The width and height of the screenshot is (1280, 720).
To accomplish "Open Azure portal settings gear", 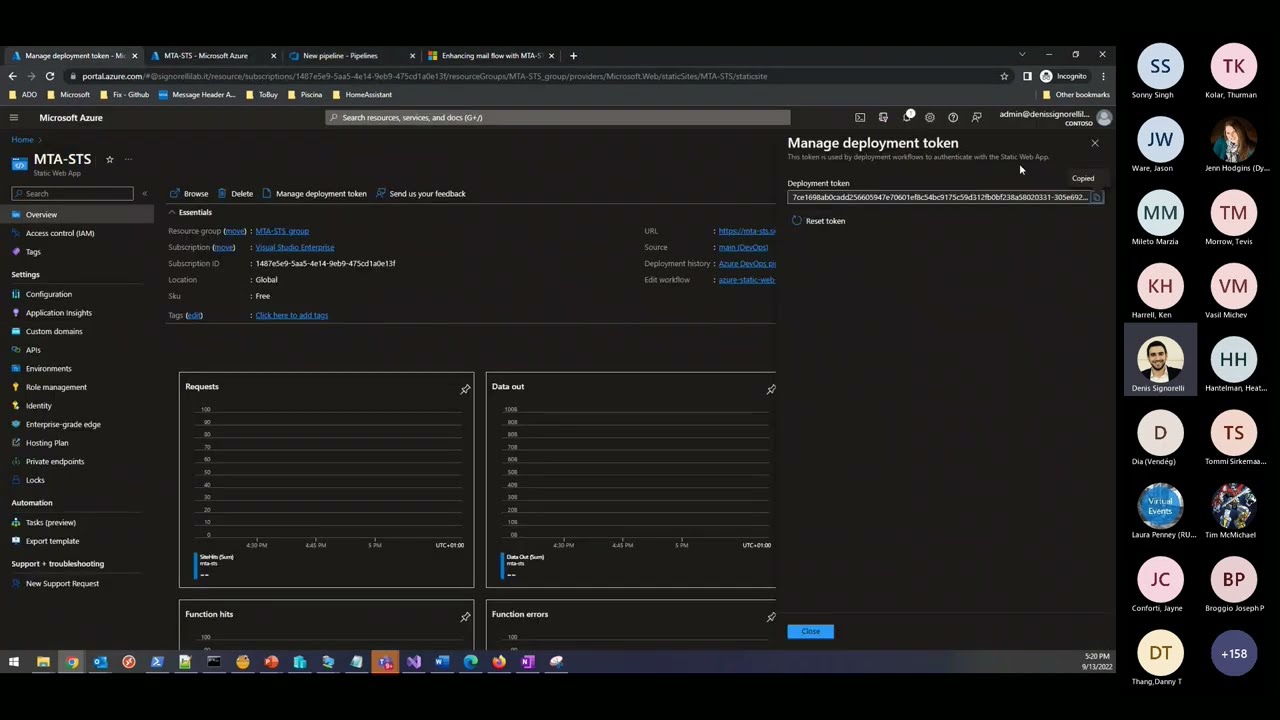I will [930, 118].
